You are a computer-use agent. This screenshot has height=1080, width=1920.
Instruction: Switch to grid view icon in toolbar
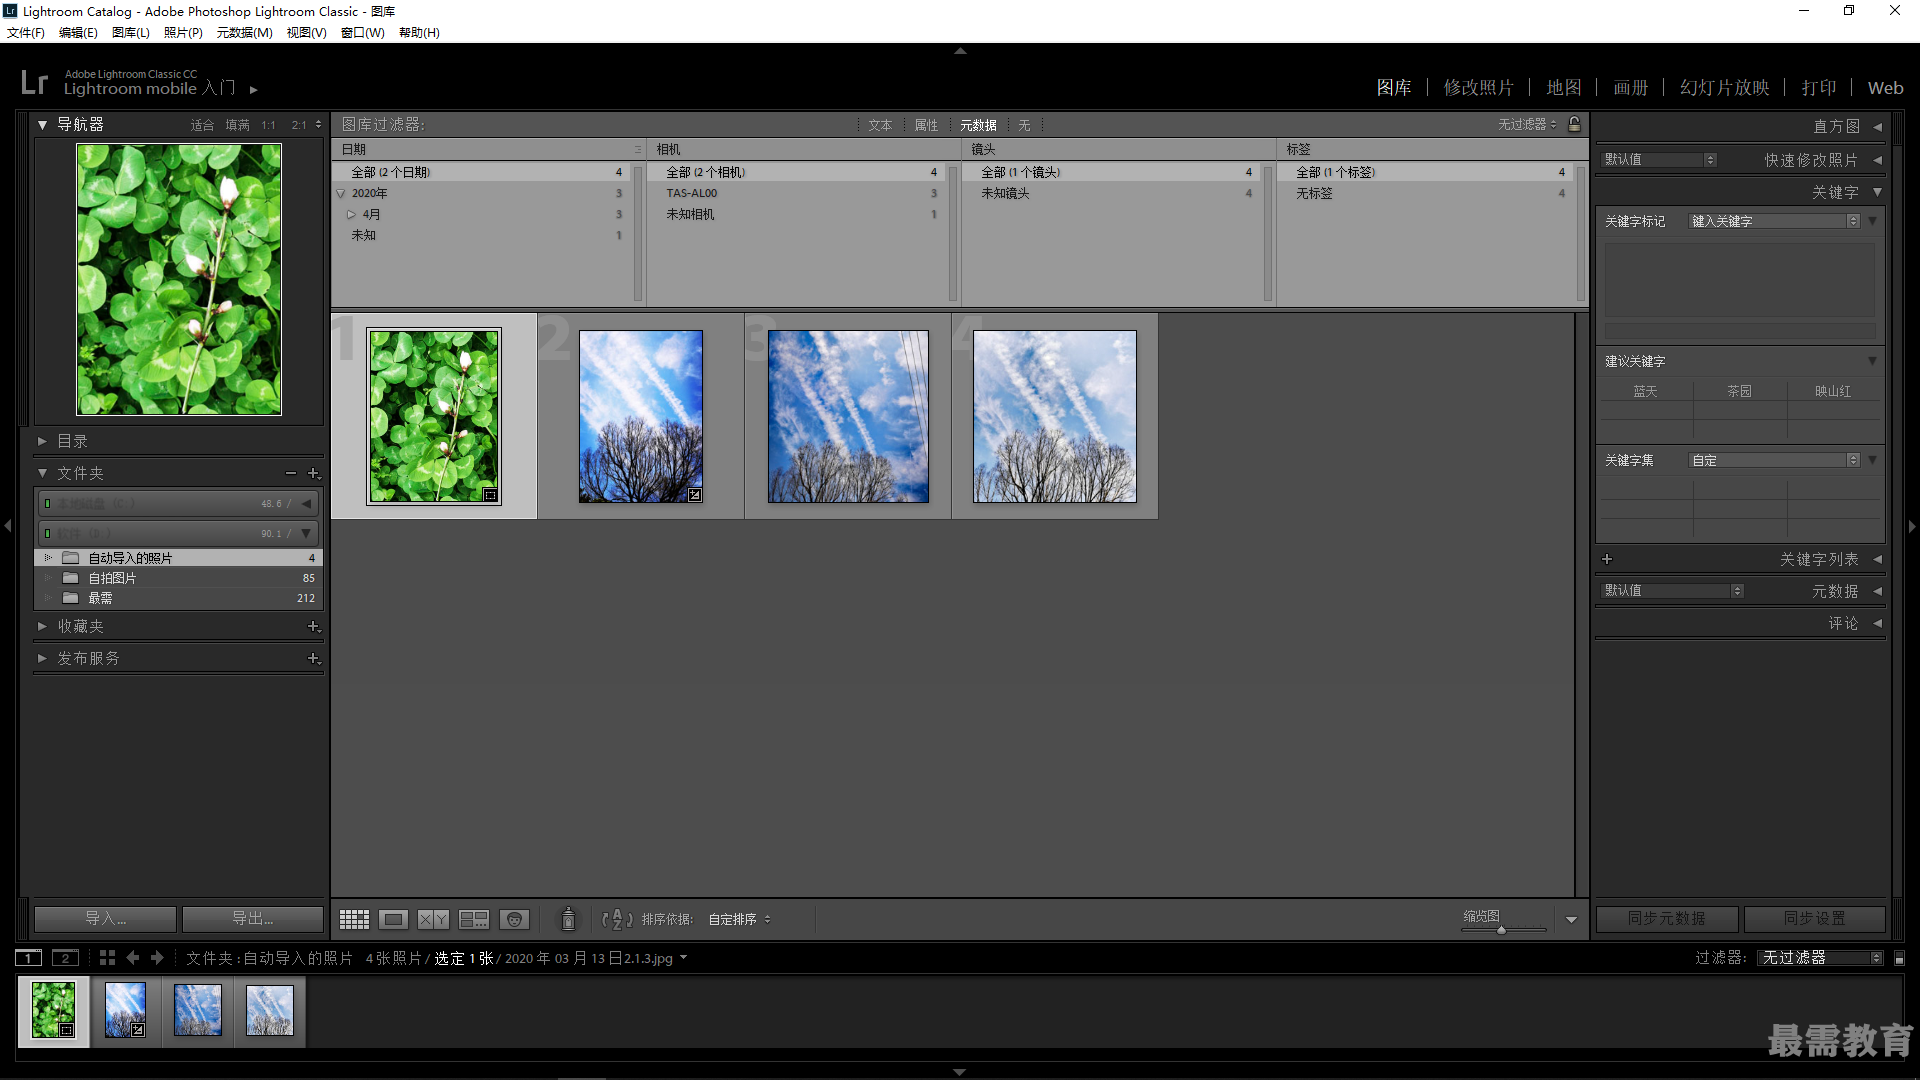tap(354, 919)
